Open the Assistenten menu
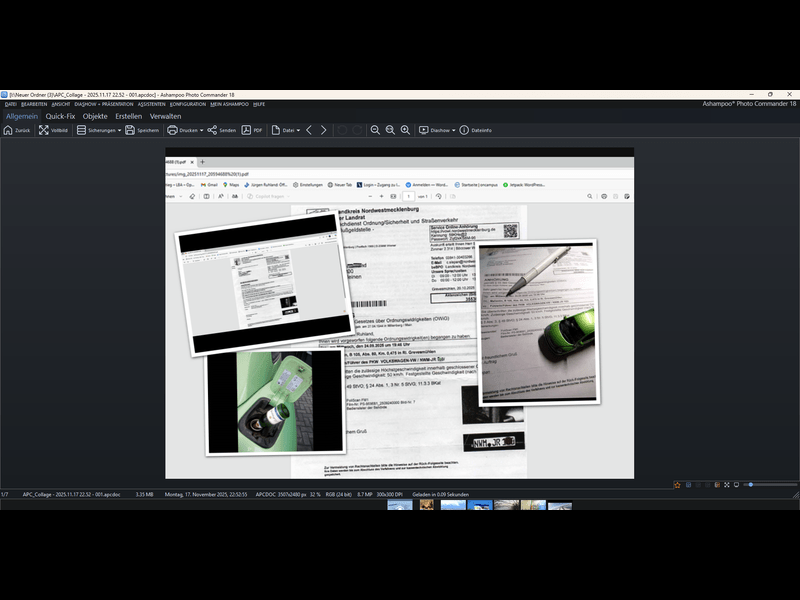The height and width of the screenshot is (600, 800). pos(151,104)
